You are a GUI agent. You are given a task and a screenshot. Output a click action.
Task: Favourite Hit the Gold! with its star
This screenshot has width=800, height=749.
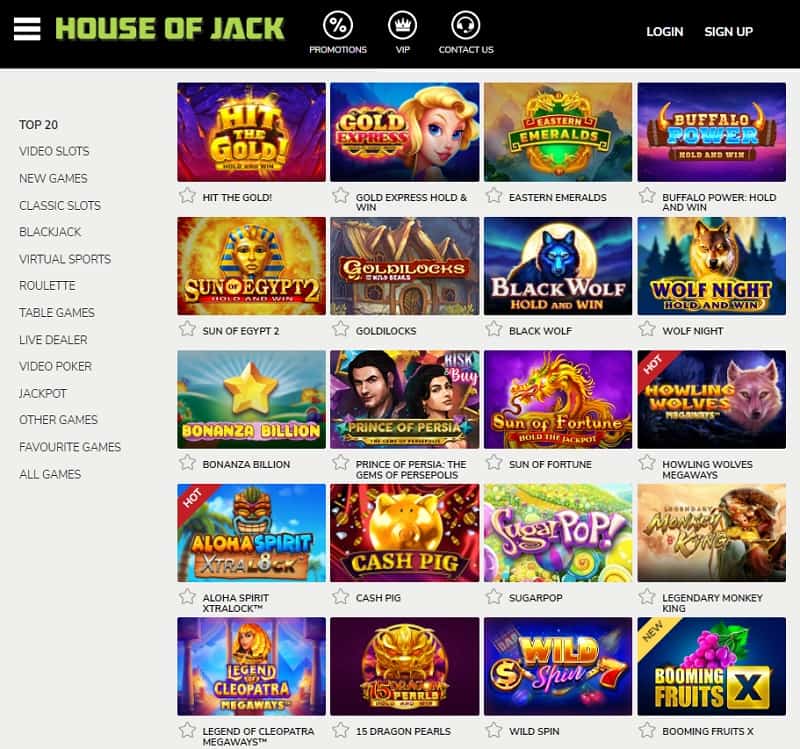[187, 196]
